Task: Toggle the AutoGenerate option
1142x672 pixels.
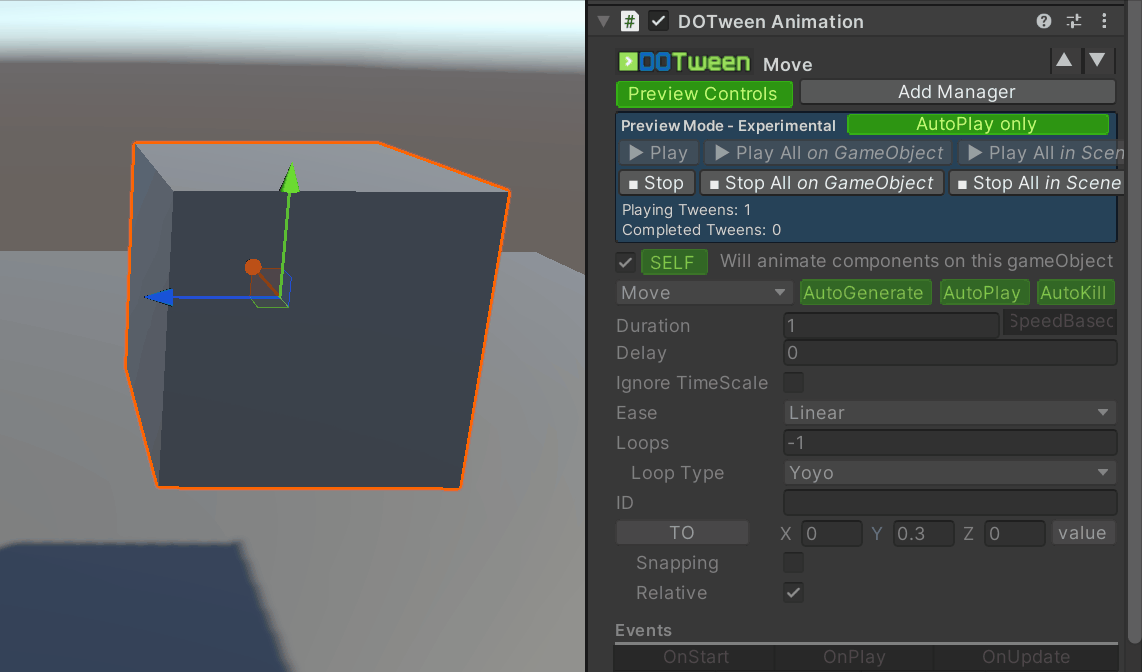Action: [864, 293]
